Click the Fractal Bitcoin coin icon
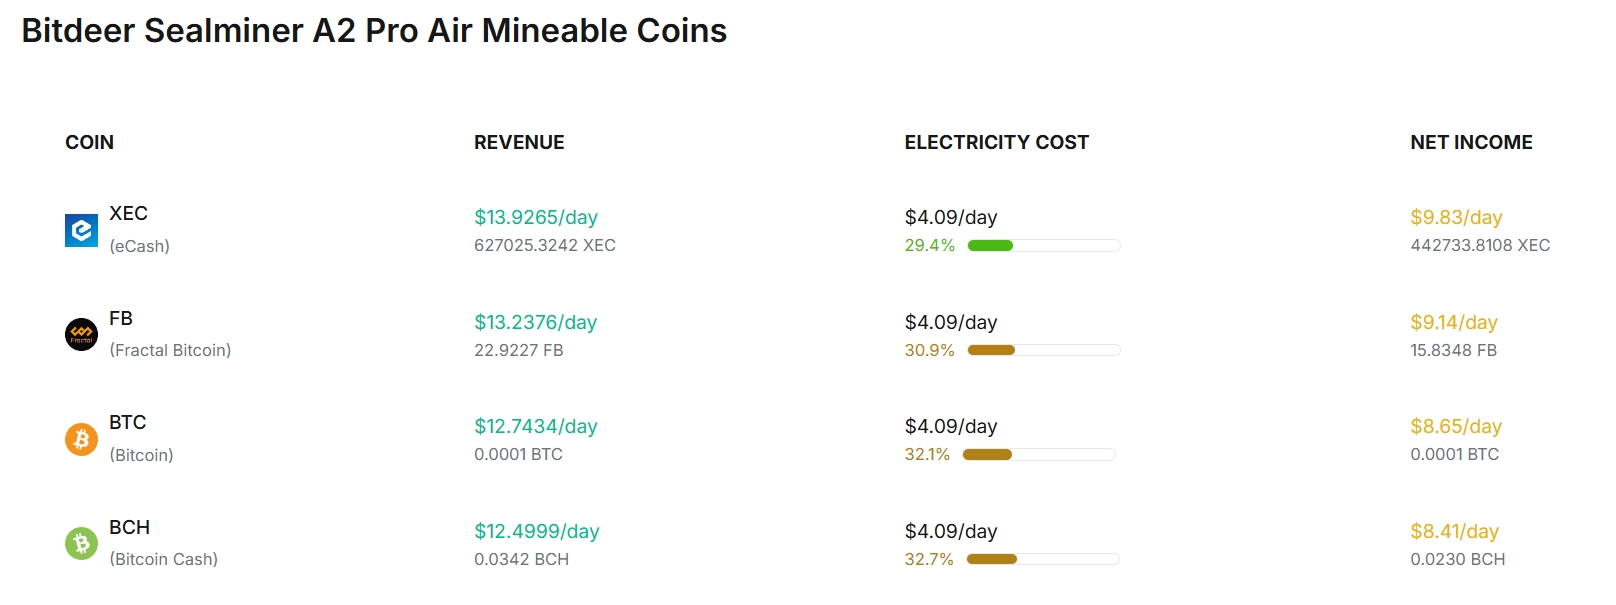 point(81,334)
